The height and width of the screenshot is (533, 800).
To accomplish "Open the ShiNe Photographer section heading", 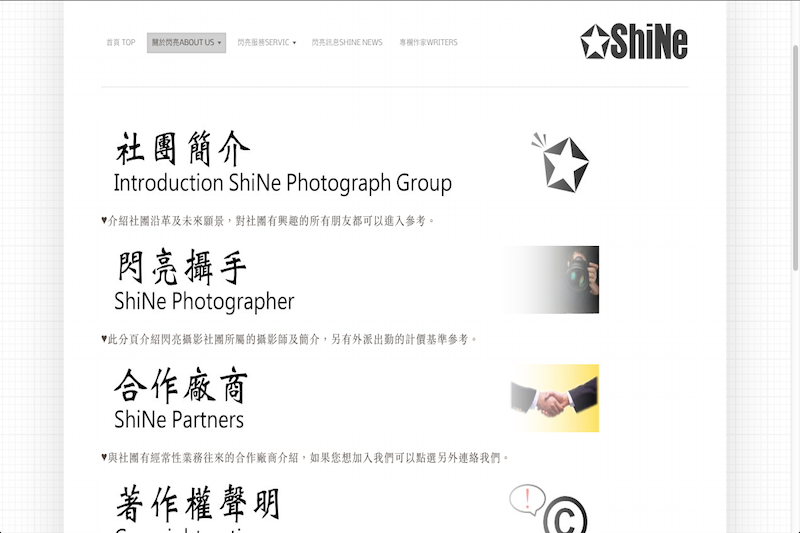I will click(204, 301).
